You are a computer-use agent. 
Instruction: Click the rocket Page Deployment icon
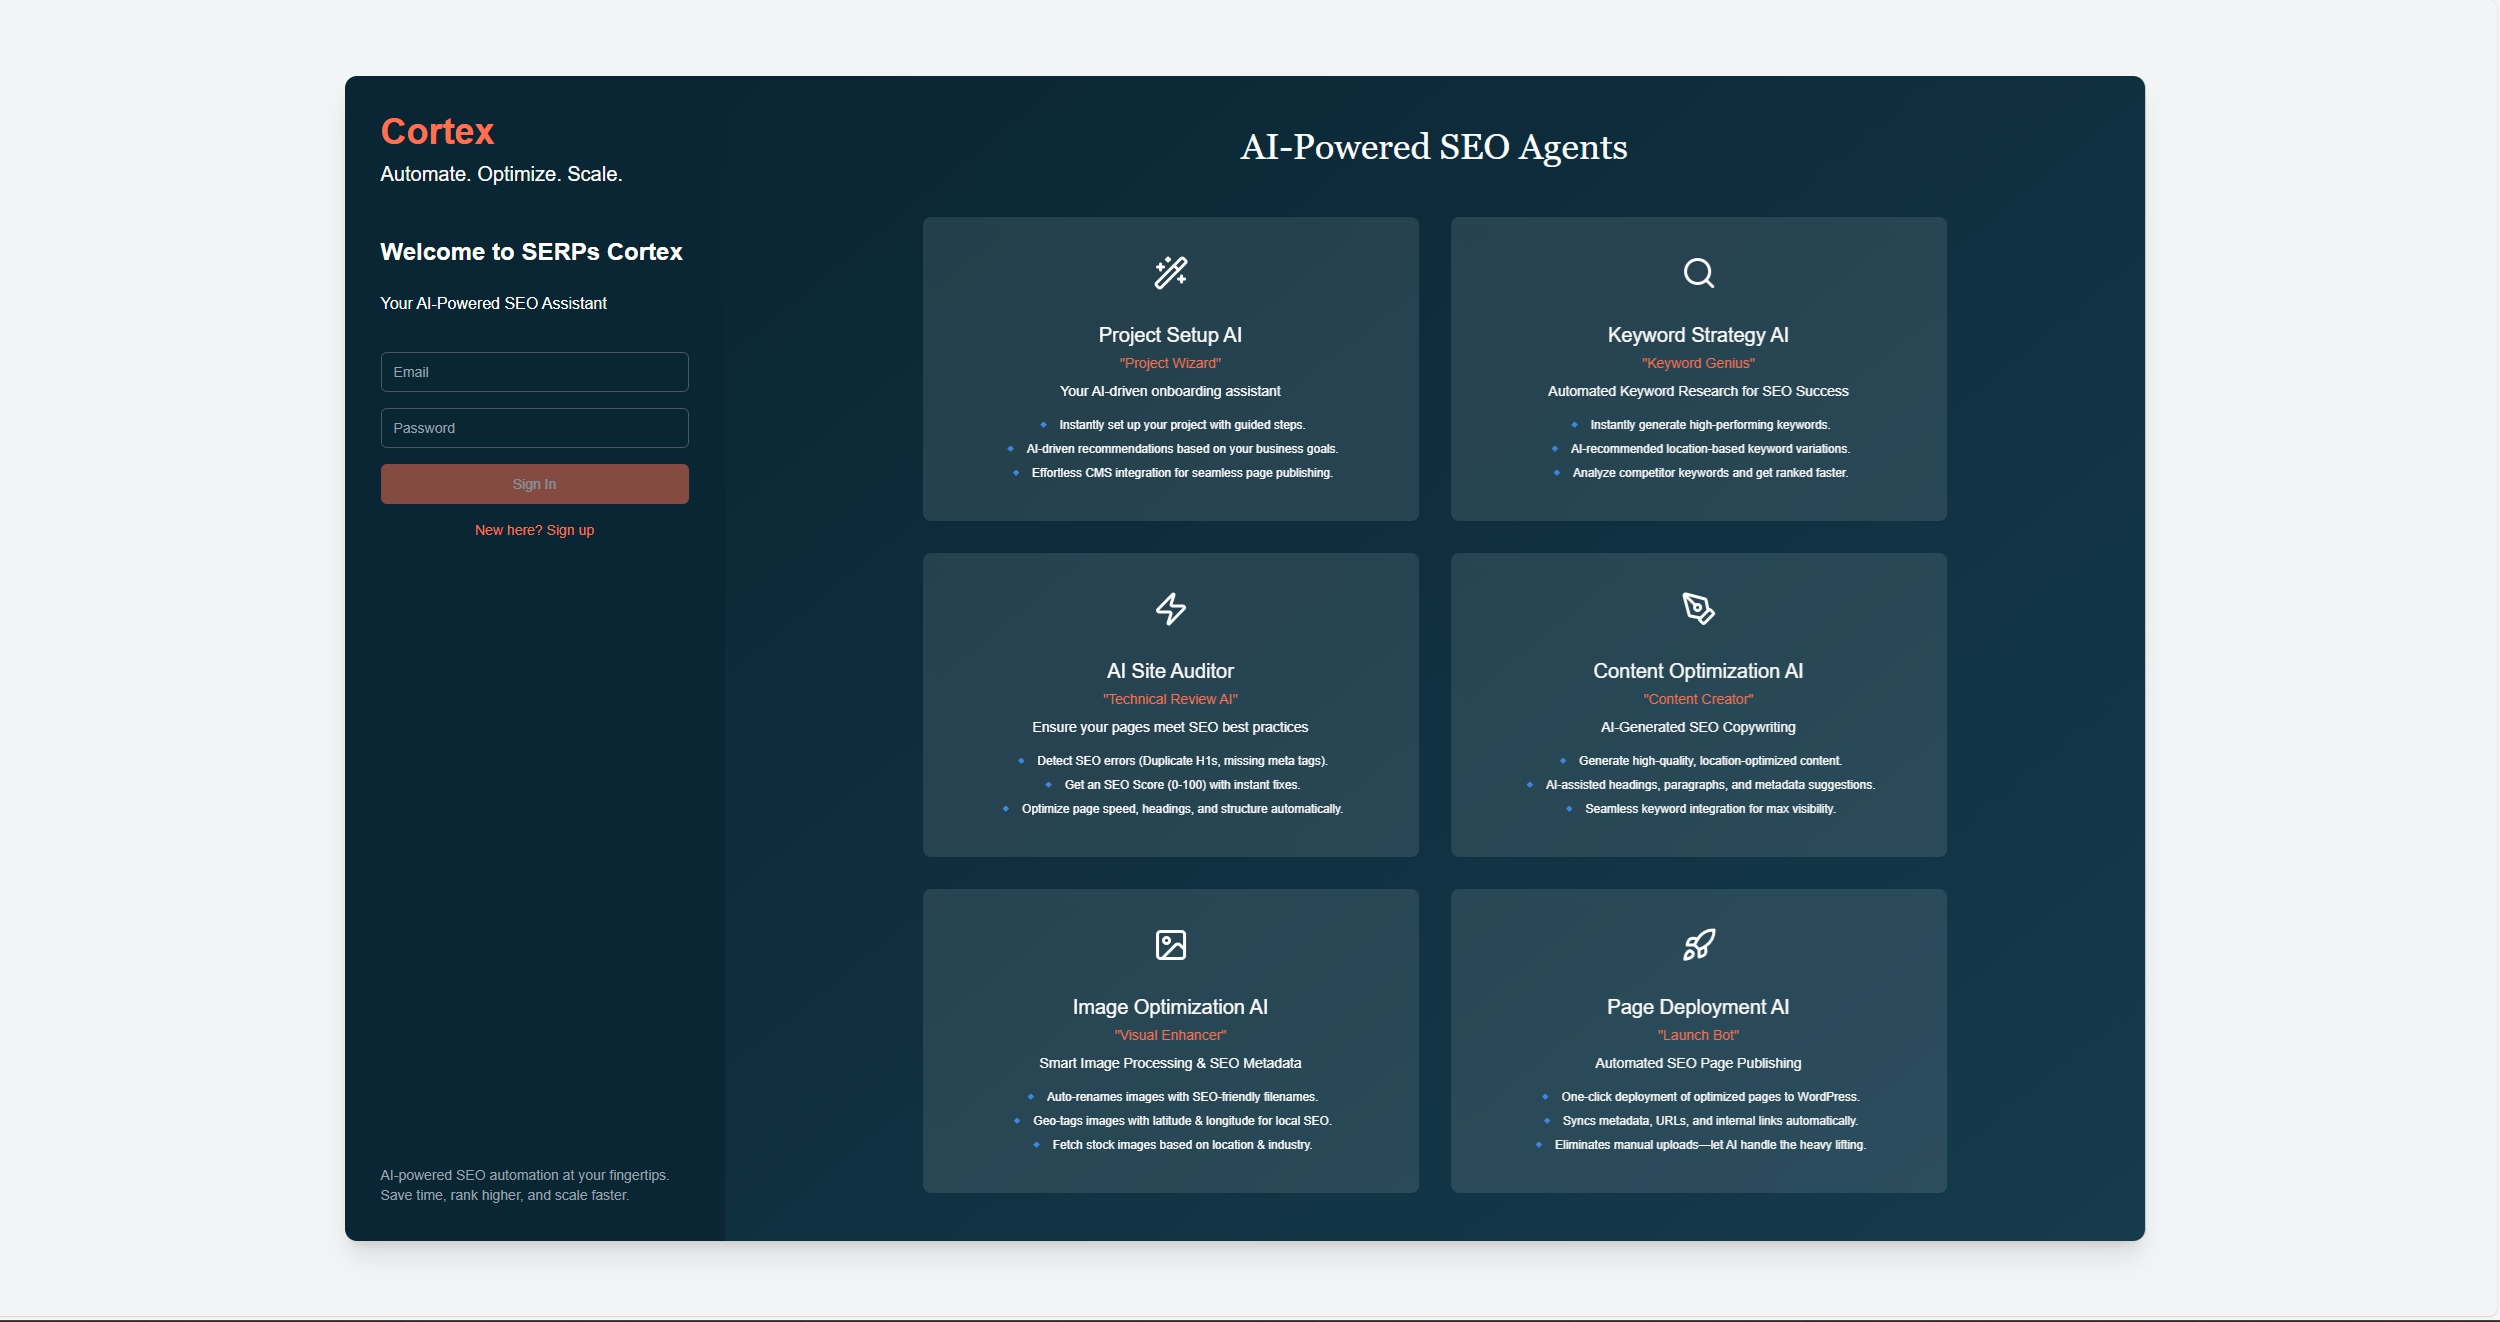[x=1698, y=944]
